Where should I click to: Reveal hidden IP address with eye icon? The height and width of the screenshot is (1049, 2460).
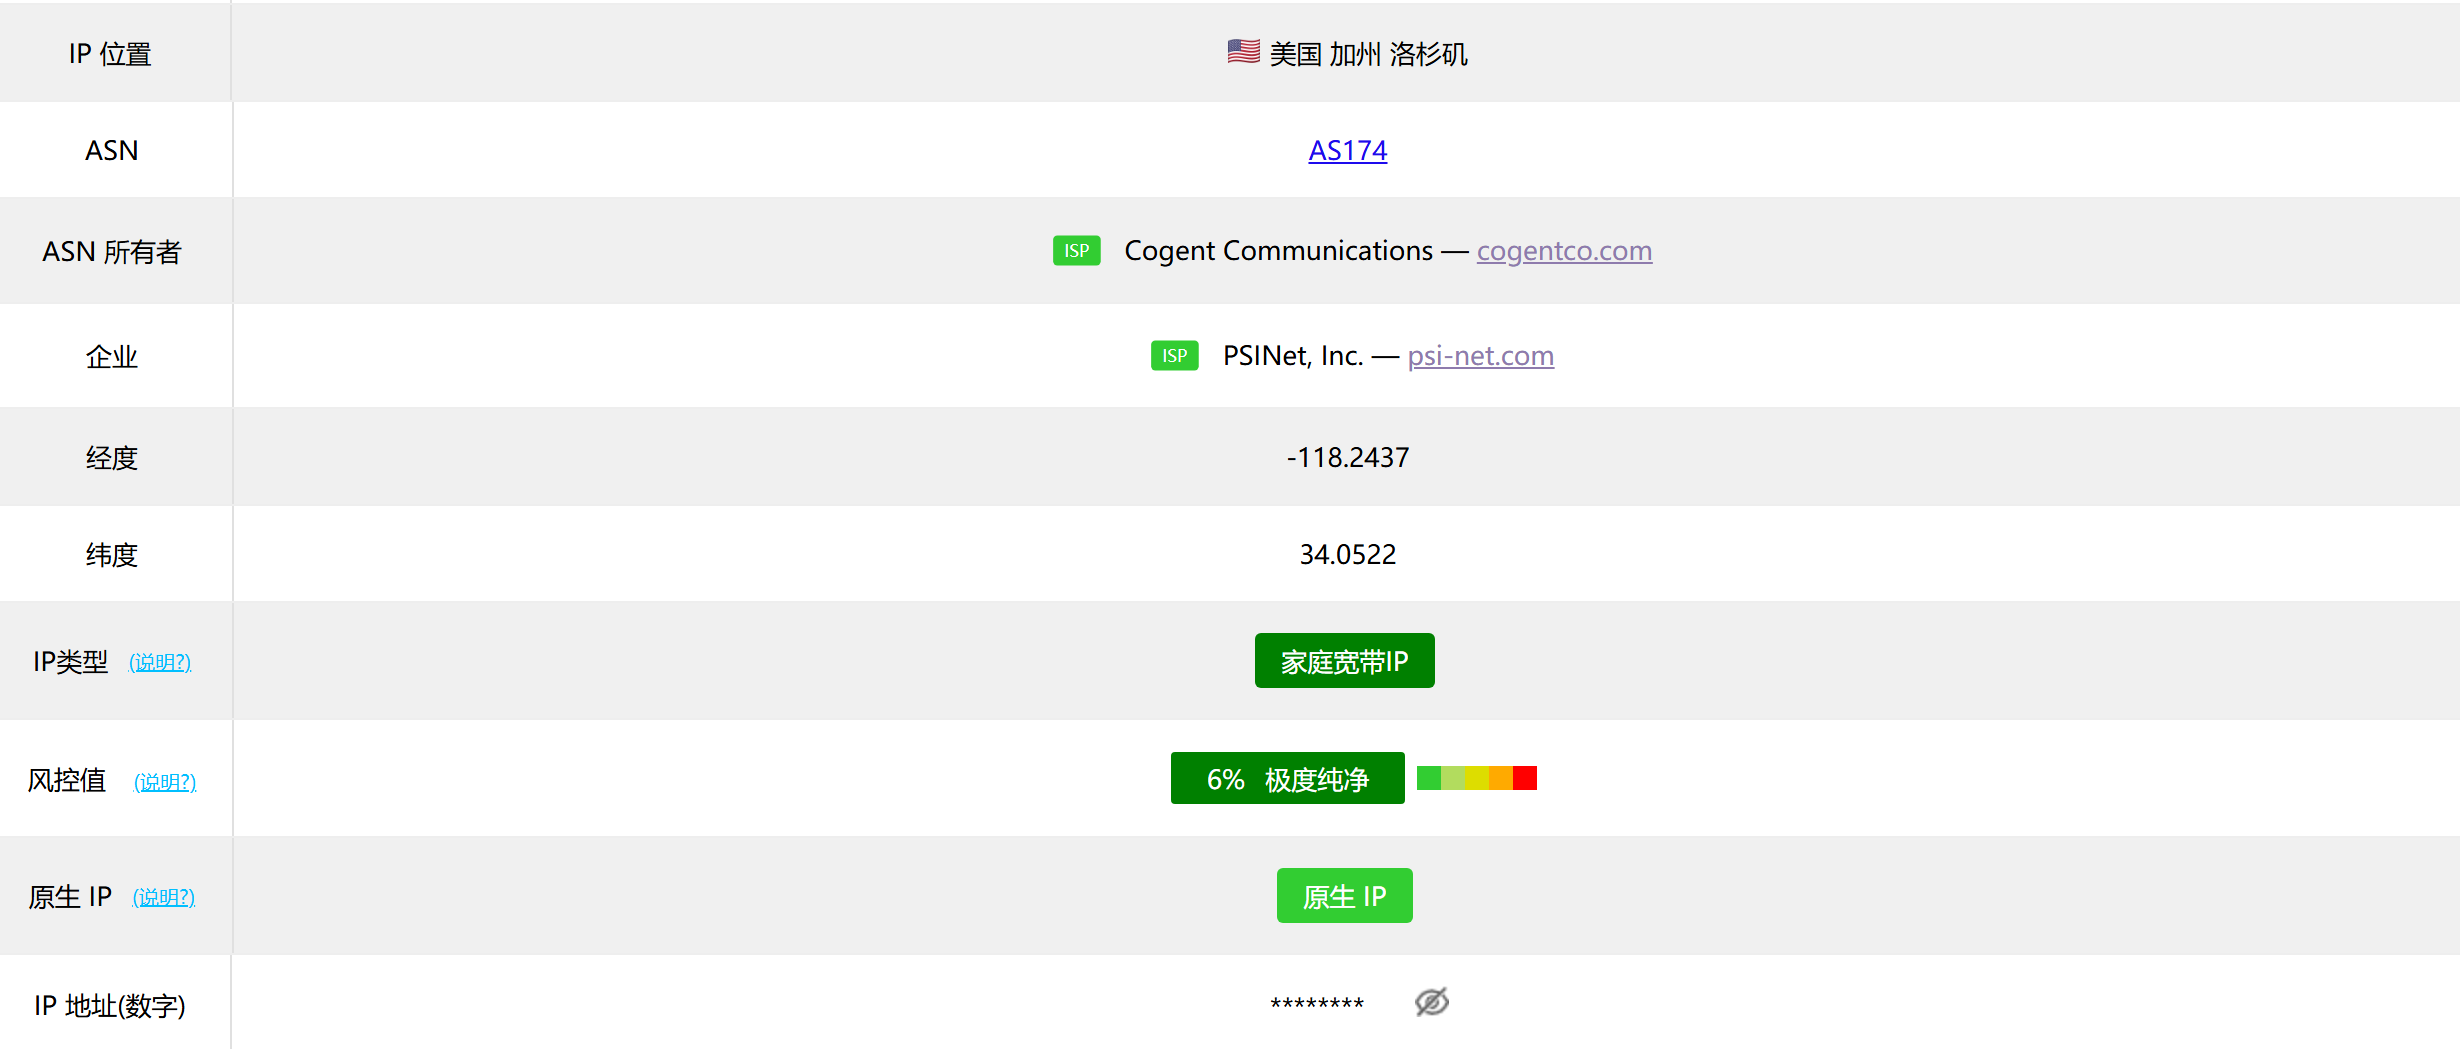tap(1432, 1002)
